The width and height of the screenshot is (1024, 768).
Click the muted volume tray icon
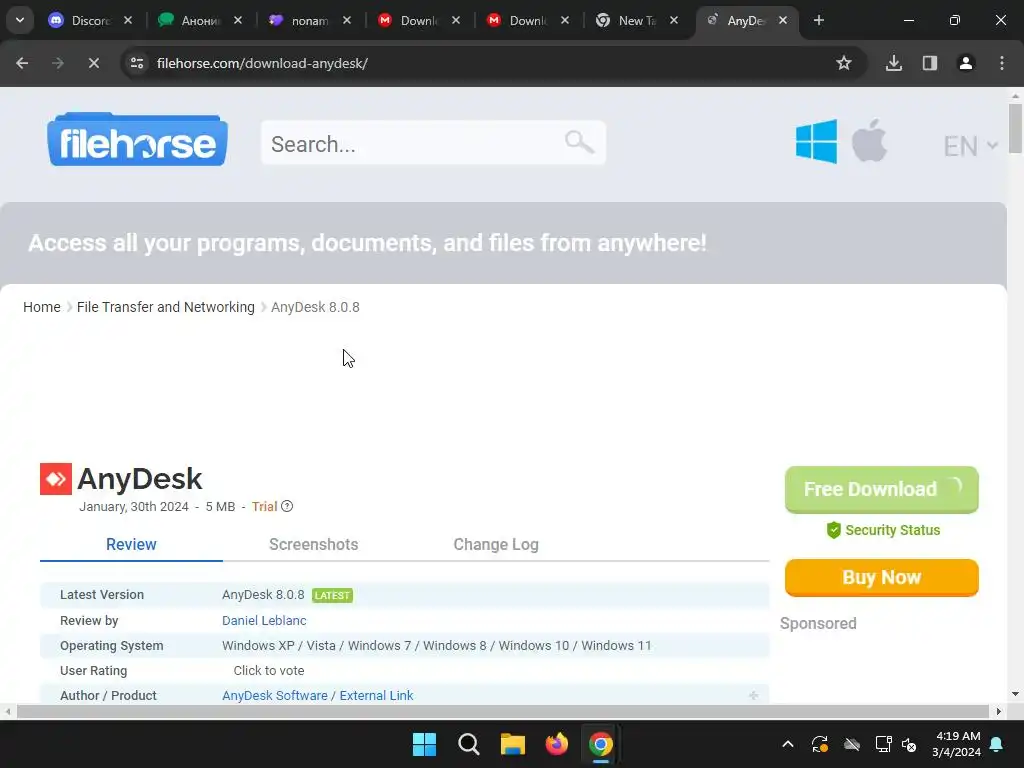(x=909, y=744)
